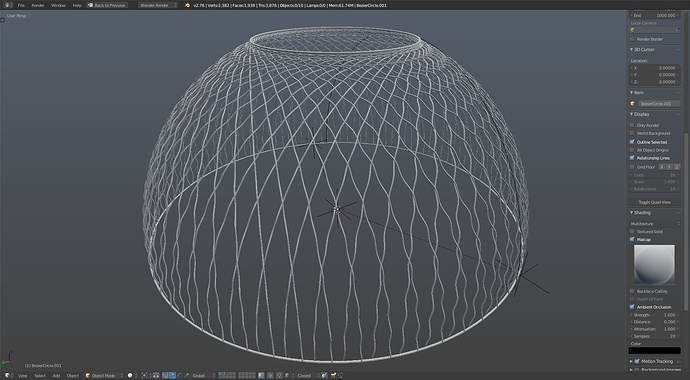690x380 pixels.
Task: Enable the Grid Floor checkbox
Action: [x=632, y=167]
